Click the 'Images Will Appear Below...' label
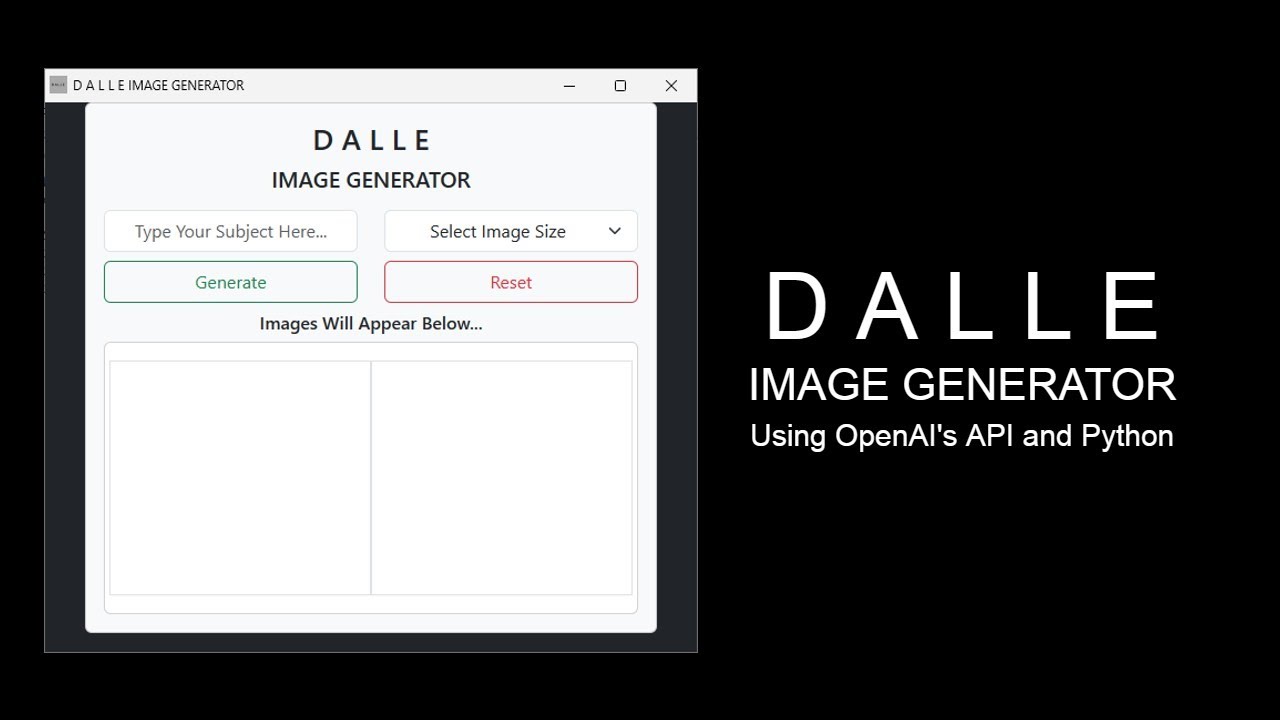The height and width of the screenshot is (720, 1280). coord(371,324)
